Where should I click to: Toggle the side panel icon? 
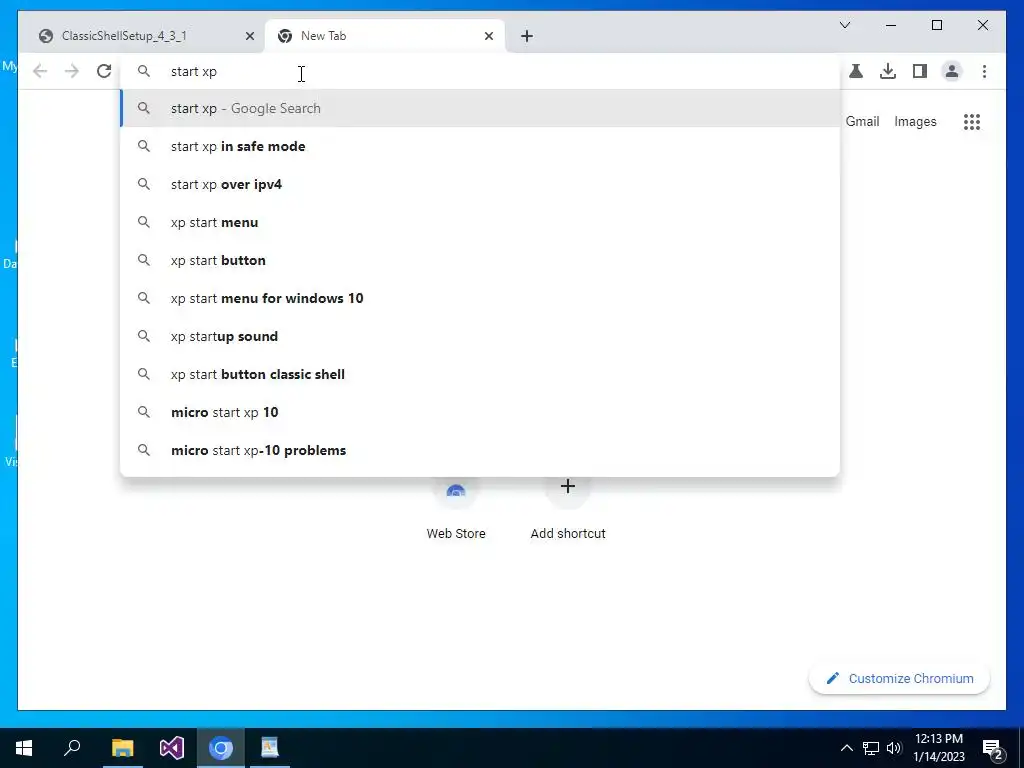pyautogui.click(x=920, y=71)
